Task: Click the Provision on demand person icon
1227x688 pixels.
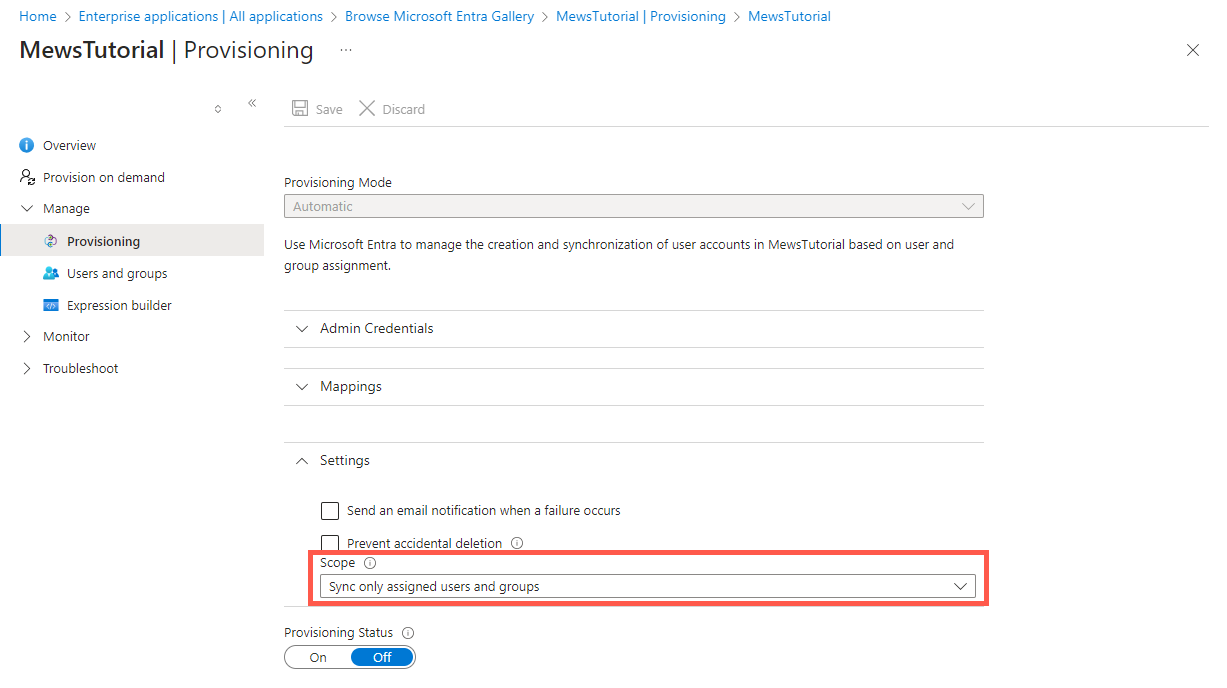Action: coord(27,177)
